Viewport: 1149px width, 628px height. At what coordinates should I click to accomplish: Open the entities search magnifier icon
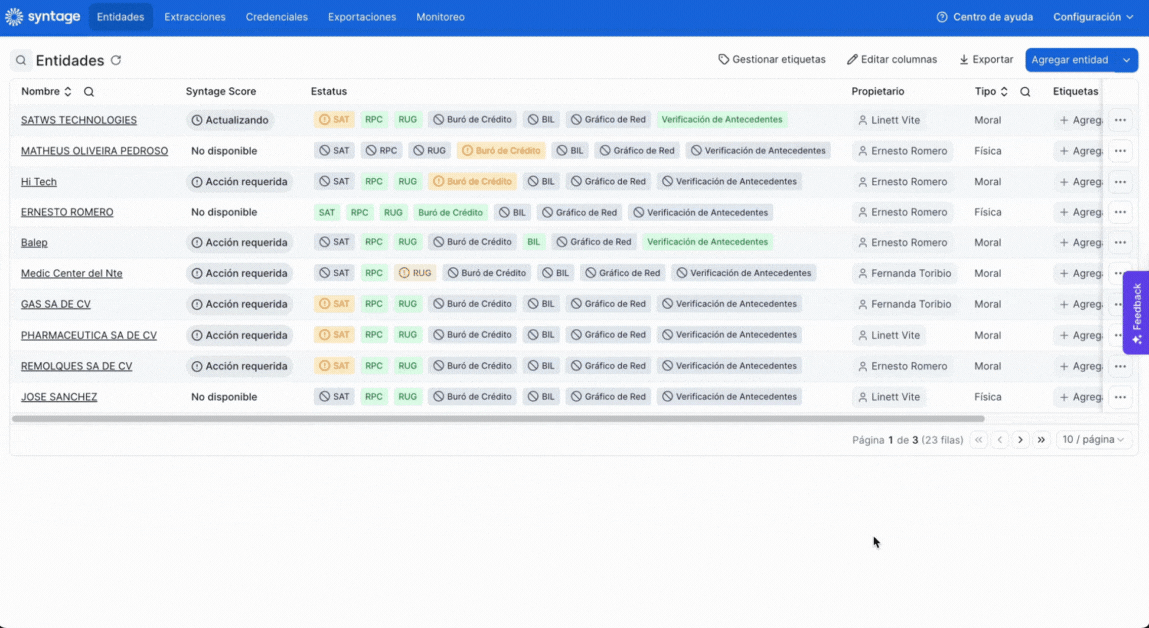21,60
